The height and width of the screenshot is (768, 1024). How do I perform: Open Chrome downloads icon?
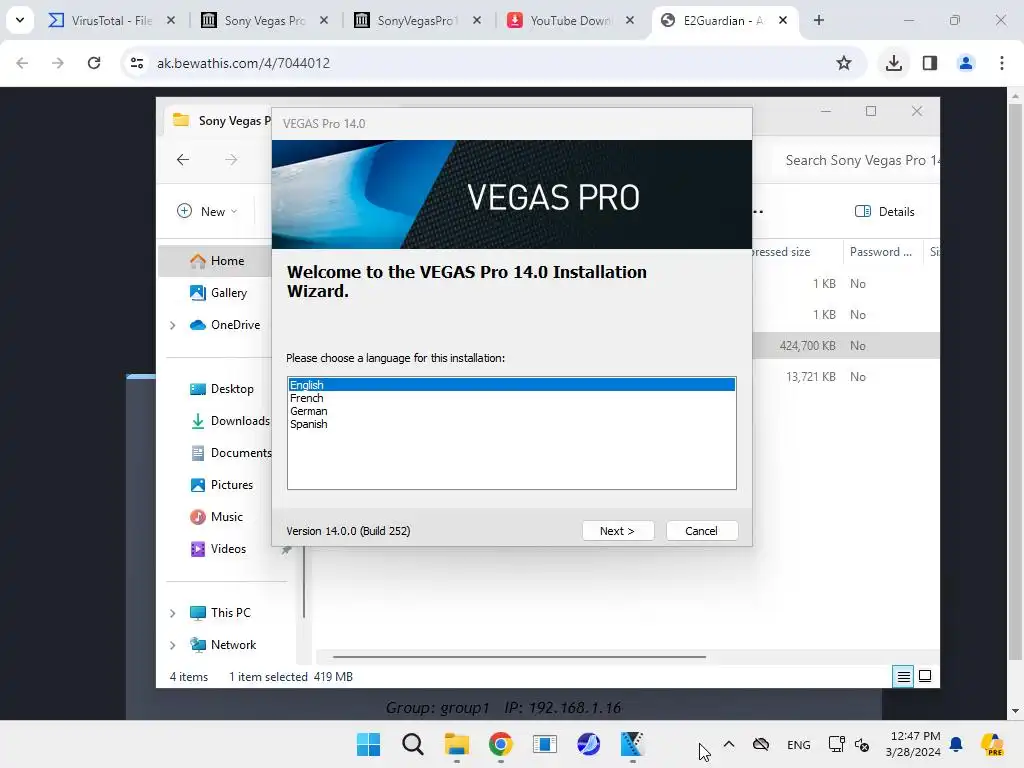click(894, 63)
